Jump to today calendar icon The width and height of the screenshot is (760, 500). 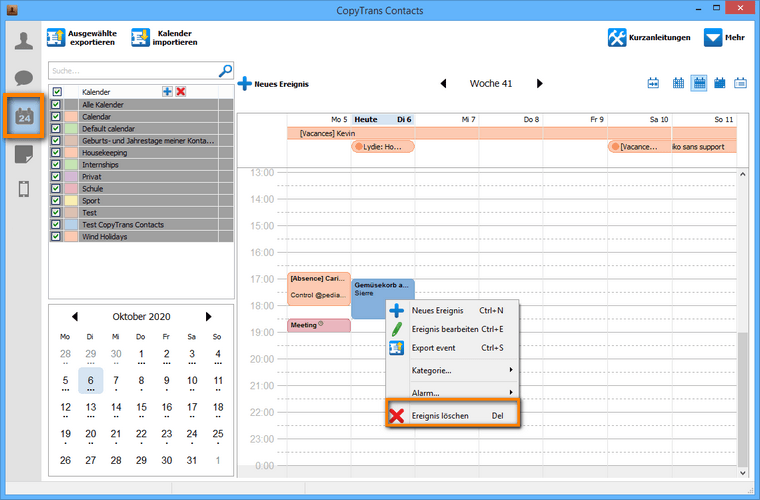point(653,83)
